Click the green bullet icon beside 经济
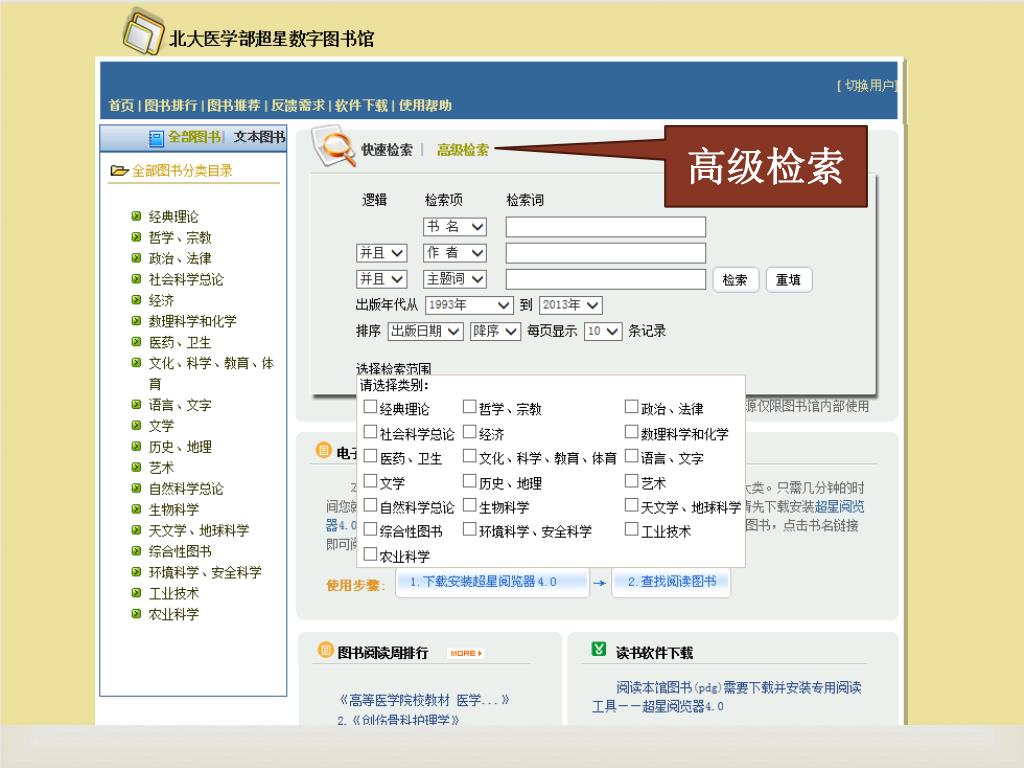Screen dimensions: 1024x768 [136, 300]
